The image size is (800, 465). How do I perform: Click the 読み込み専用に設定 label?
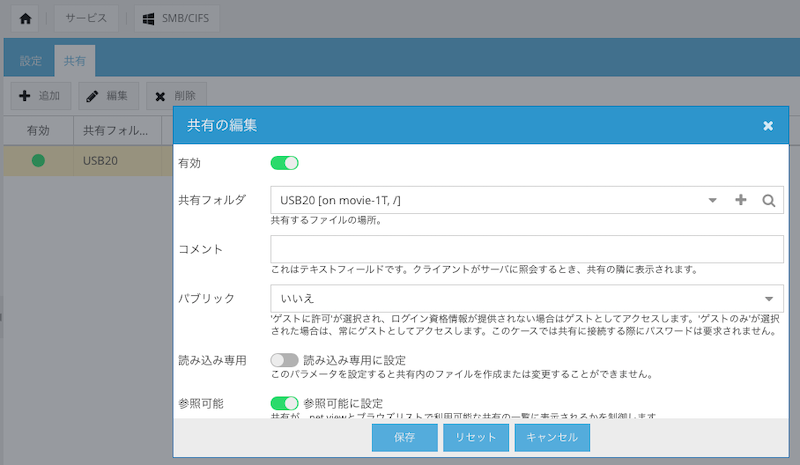[355, 360]
